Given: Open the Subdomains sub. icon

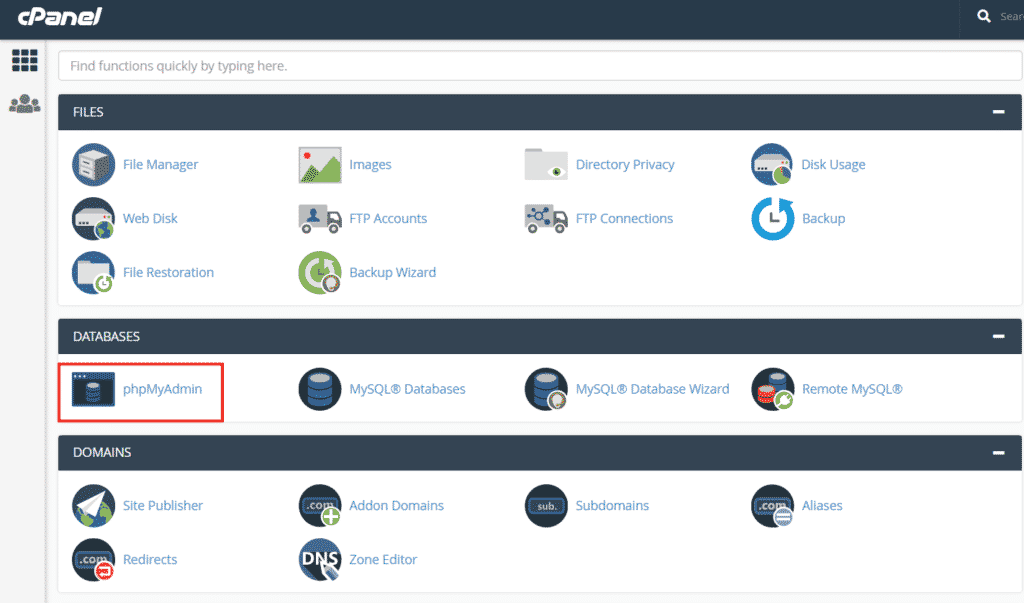Looking at the screenshot, I should (x=546, y=506).
